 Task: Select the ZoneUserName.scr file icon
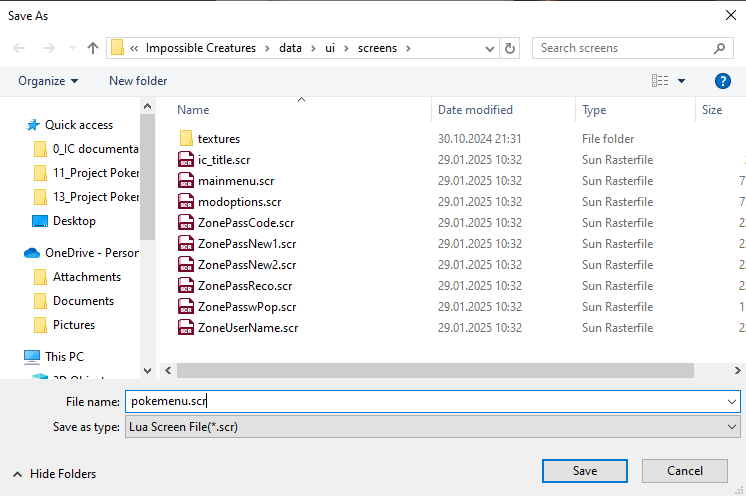click(x=185, y=328)
